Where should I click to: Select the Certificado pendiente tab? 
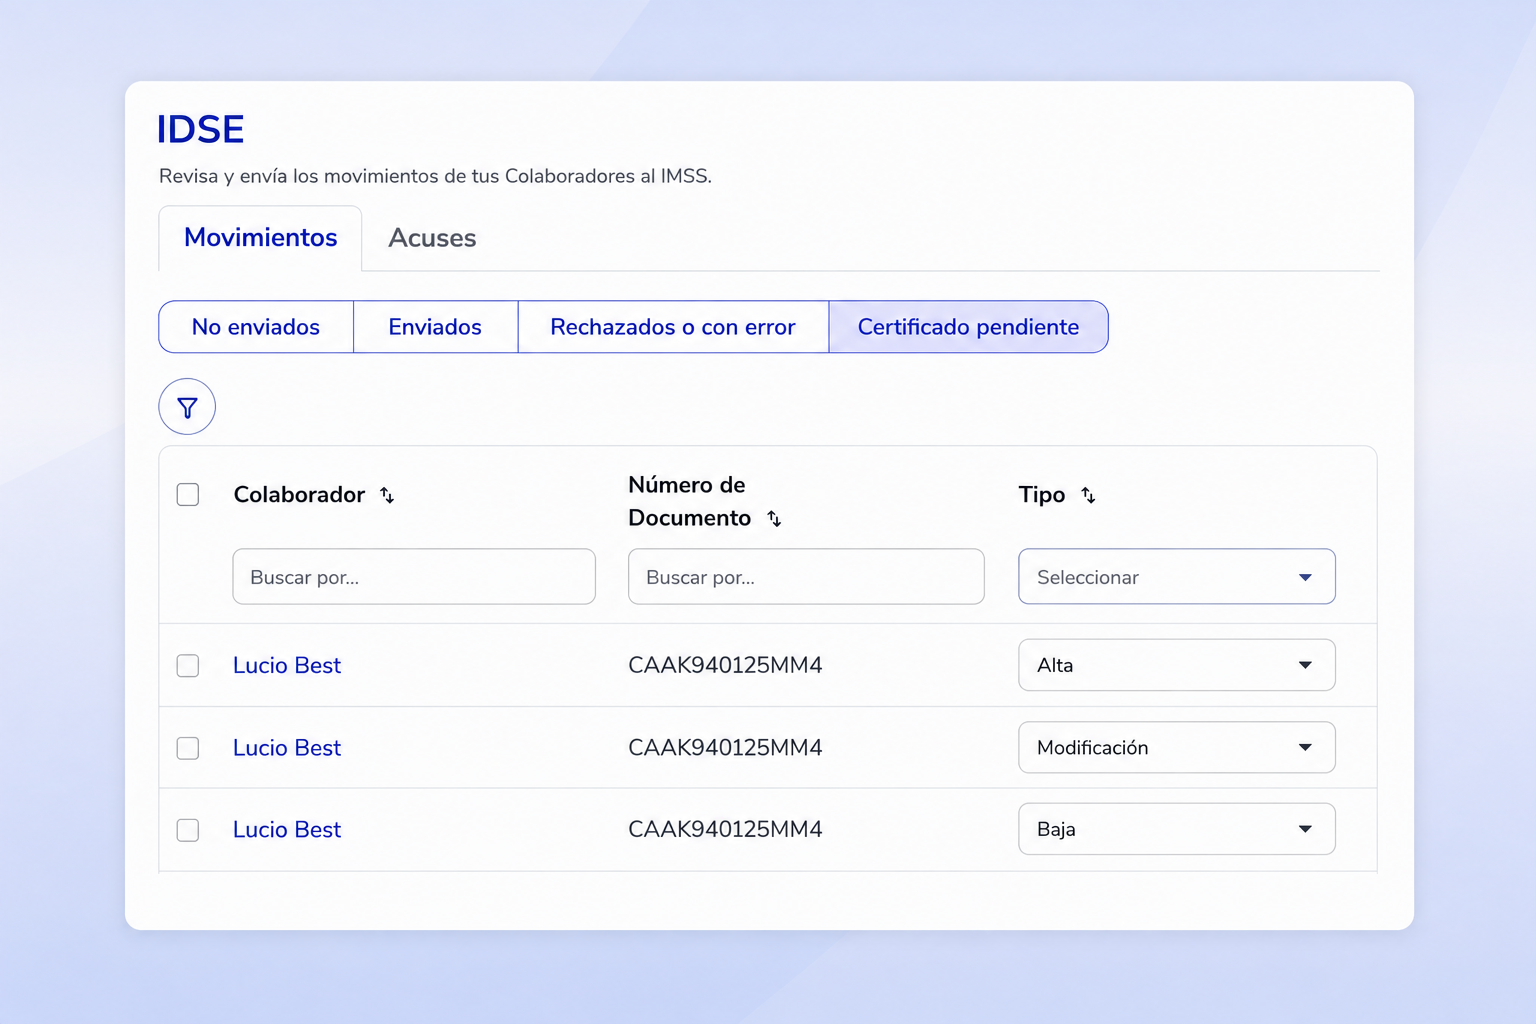pos(968,327)
